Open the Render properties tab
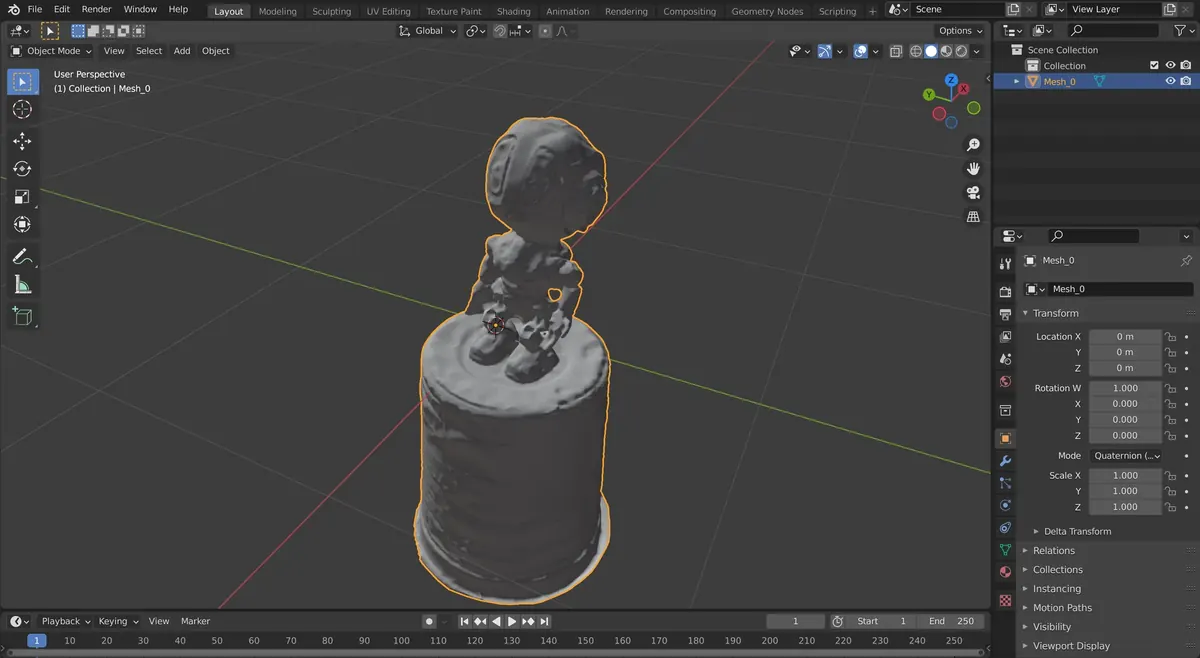Viewport: 1200px width, 658px height. (x=1005, y=292)
